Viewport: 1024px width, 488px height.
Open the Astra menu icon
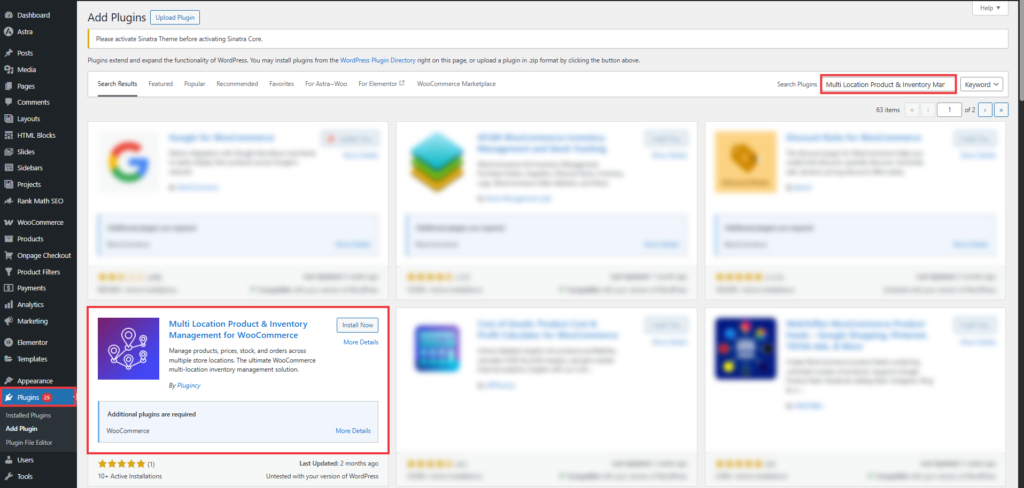click(8, 31)
